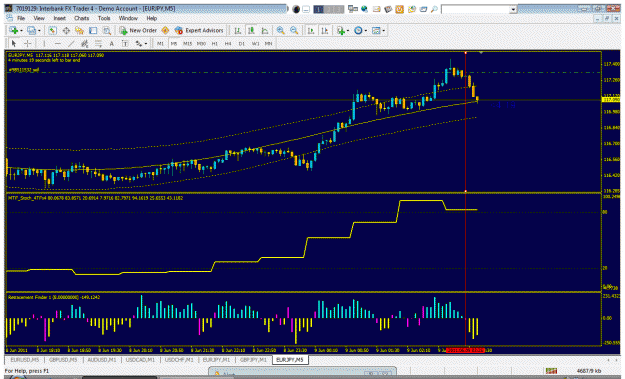Switch chart to candlestick mode
Viewport: 625px width, 379px height.
pyautogui.click(x=251, y=30)
